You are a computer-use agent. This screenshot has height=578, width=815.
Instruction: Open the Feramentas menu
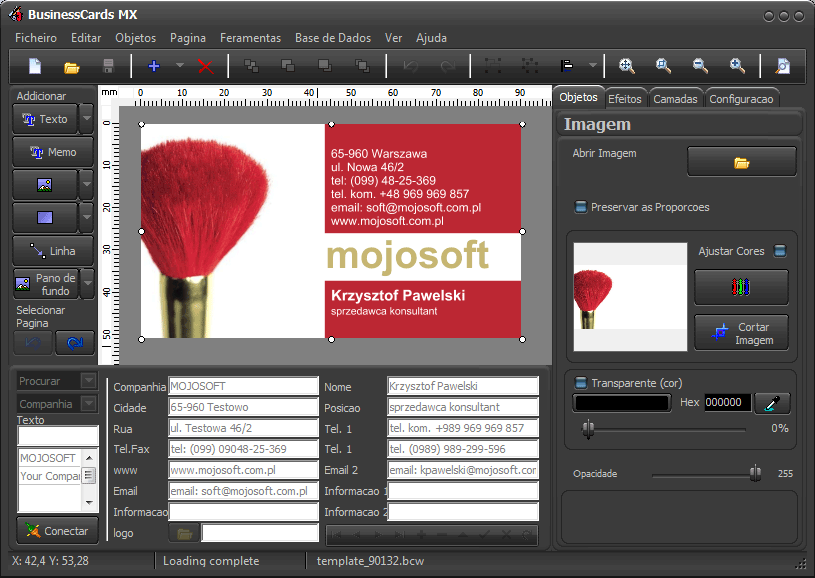click(250, 38)
